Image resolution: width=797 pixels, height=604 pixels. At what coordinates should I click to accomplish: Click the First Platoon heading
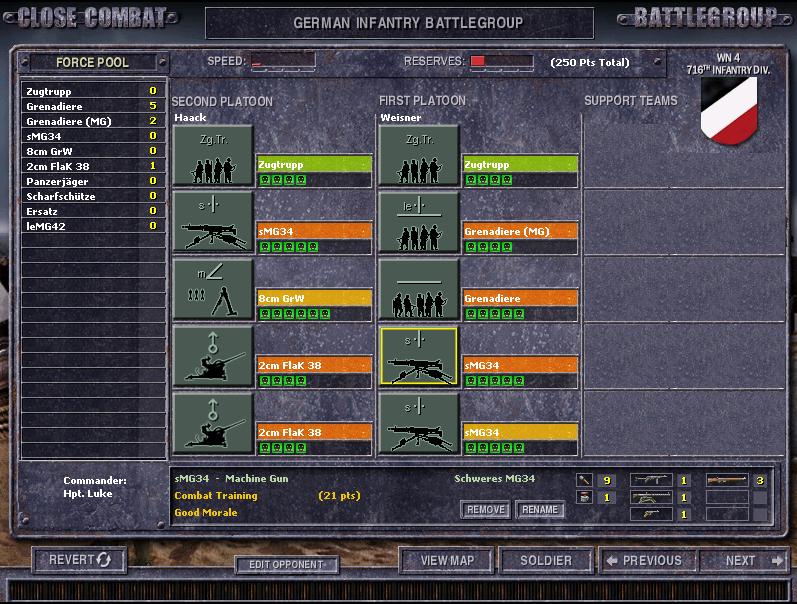pyautogui.click(x=422, y=101)
